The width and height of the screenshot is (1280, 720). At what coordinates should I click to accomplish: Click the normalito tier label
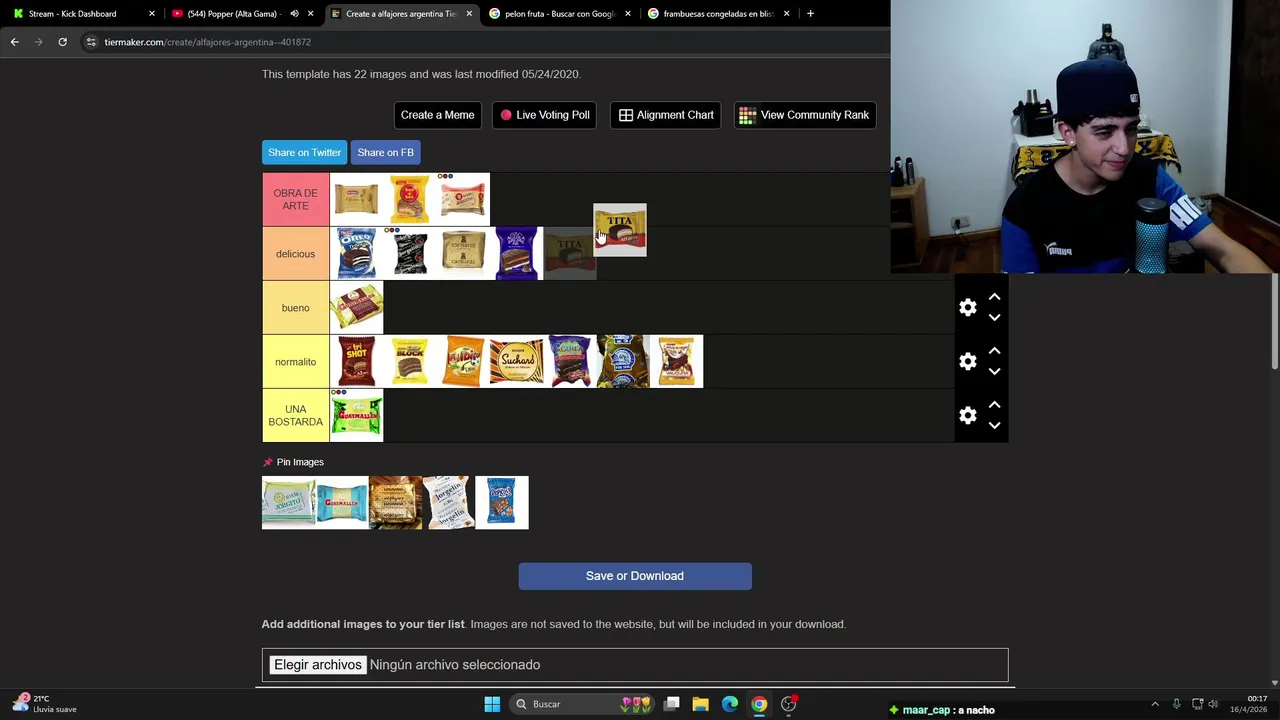coord(295,362)
